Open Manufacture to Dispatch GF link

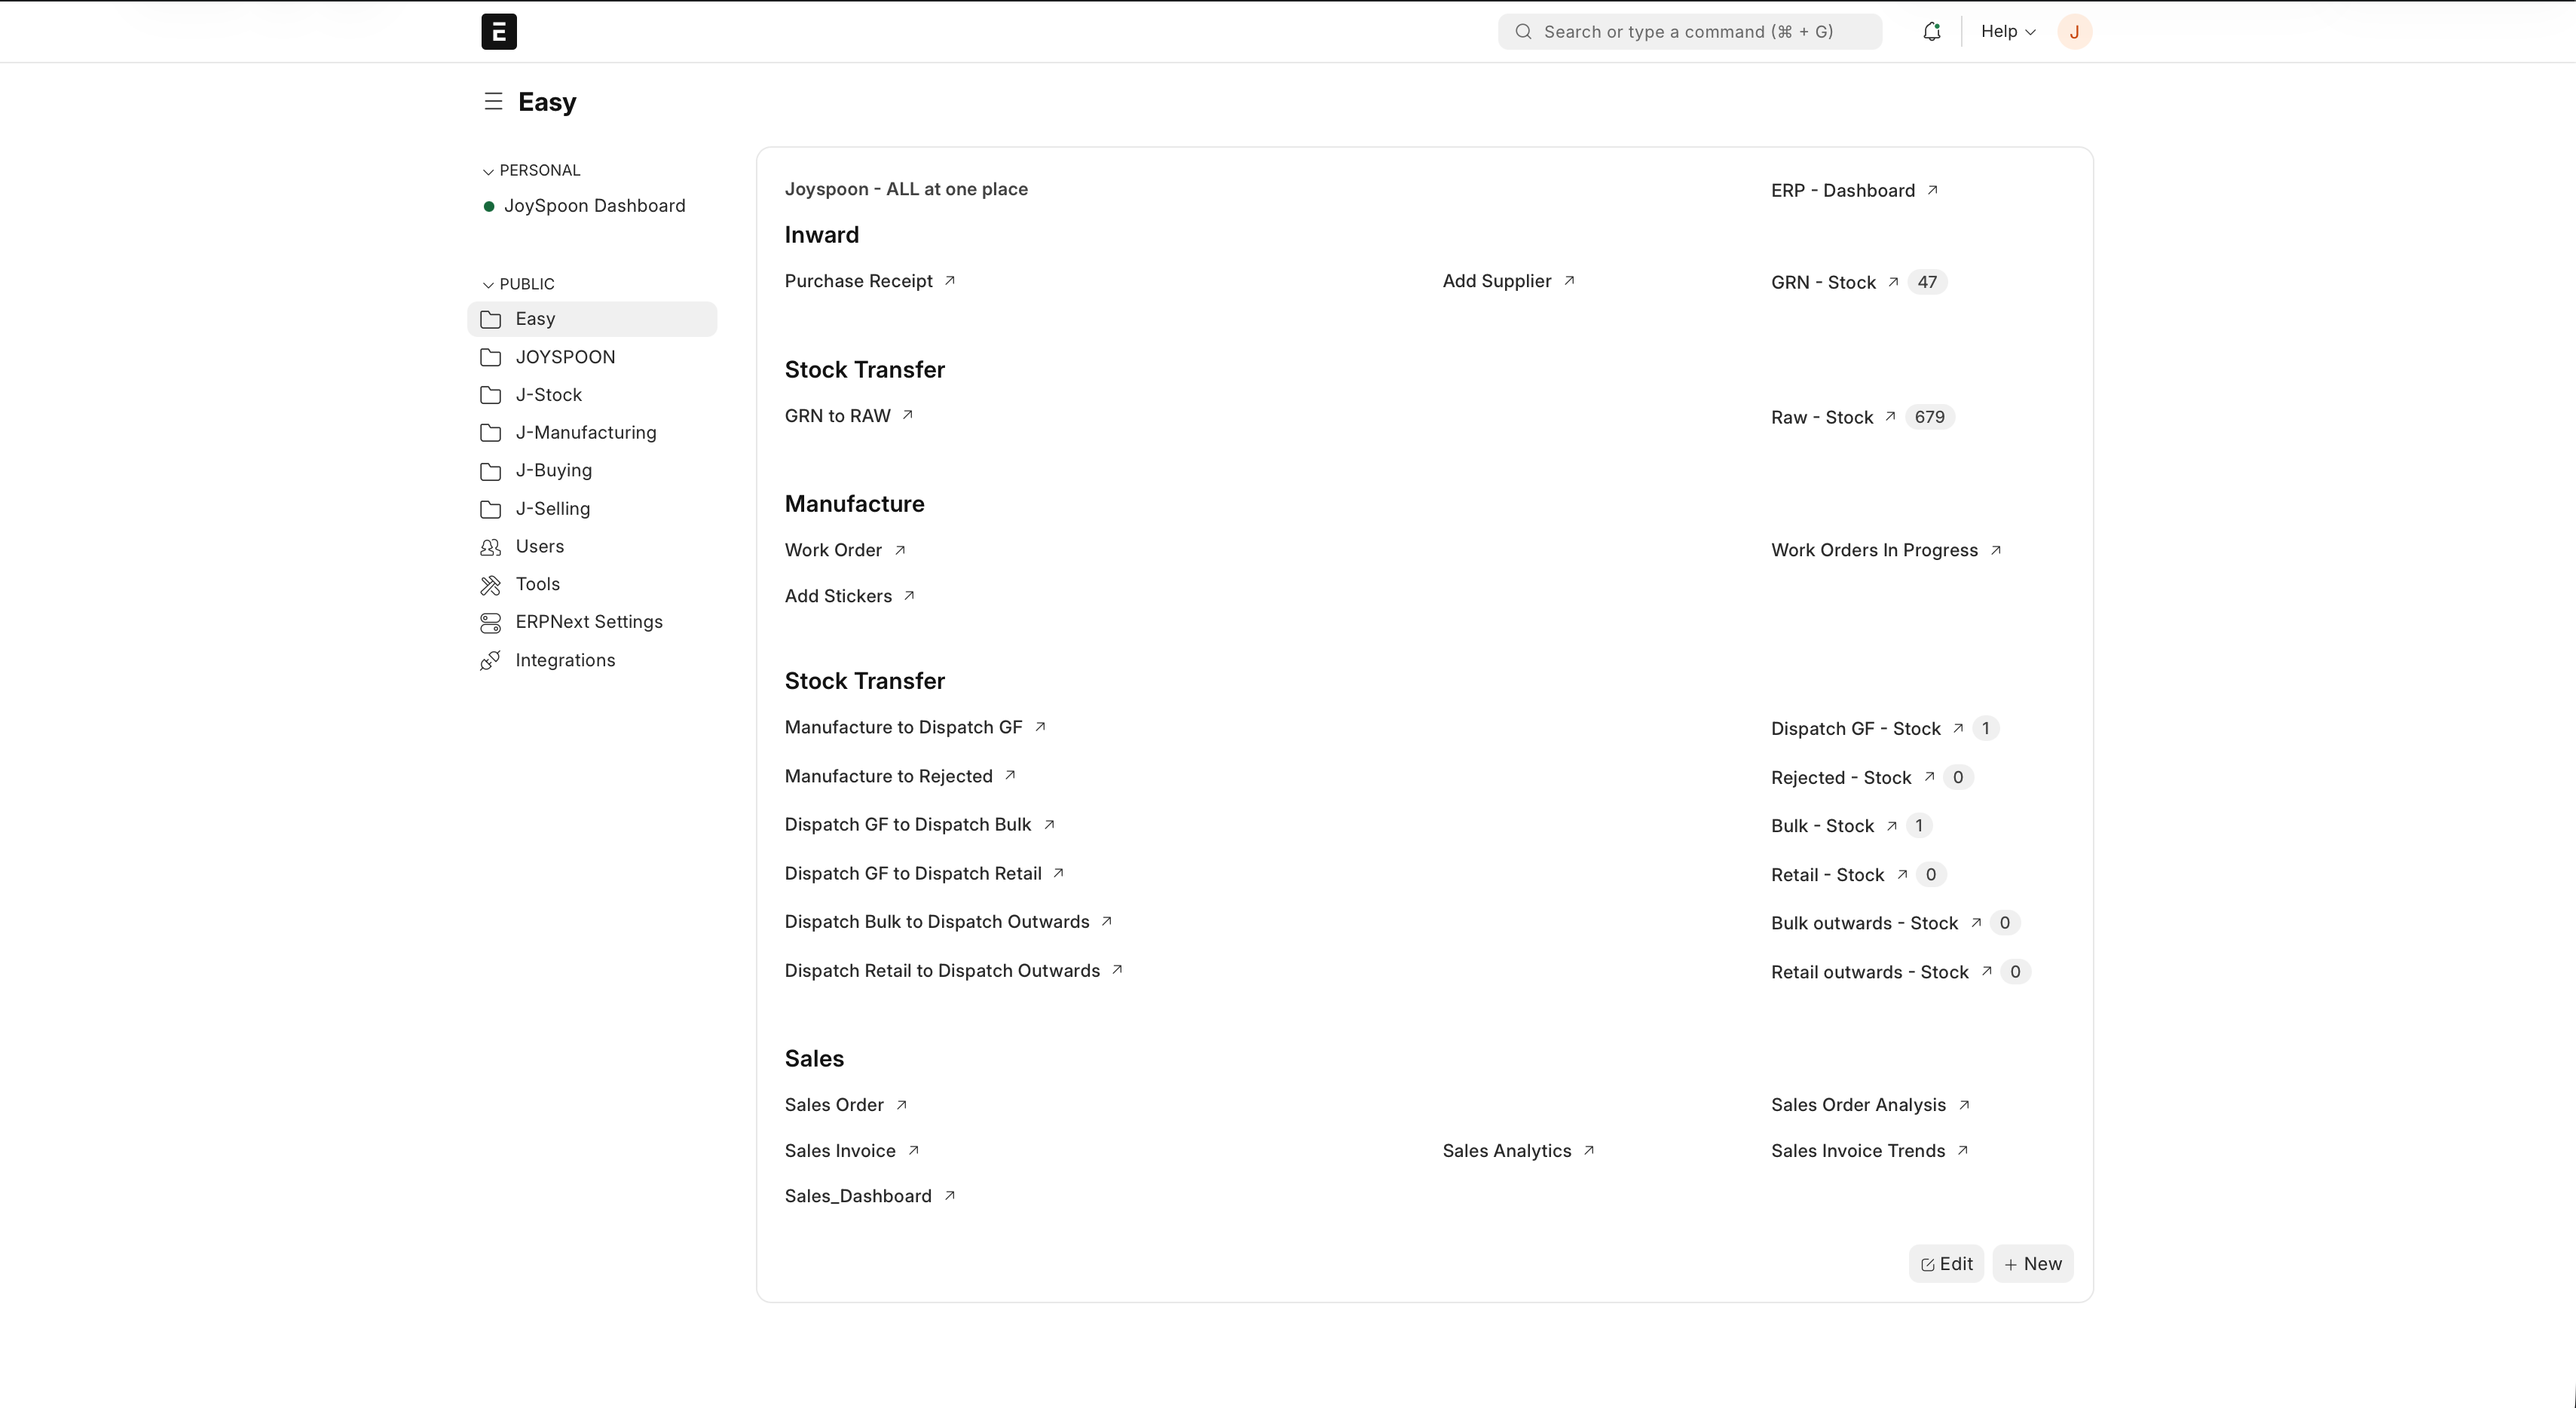[x=903, y=727]
